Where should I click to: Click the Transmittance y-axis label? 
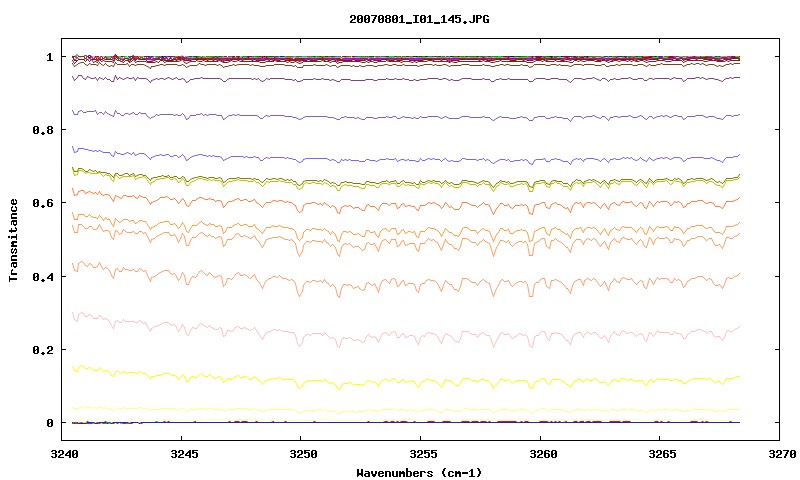[14, 240]
